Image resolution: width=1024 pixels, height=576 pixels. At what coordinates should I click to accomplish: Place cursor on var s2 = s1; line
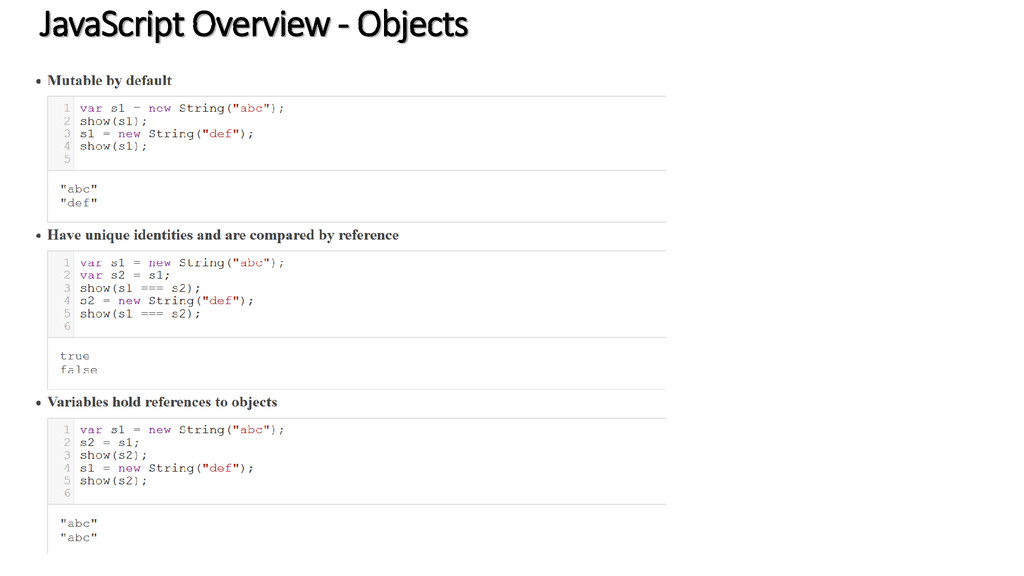tap(125, 276)
